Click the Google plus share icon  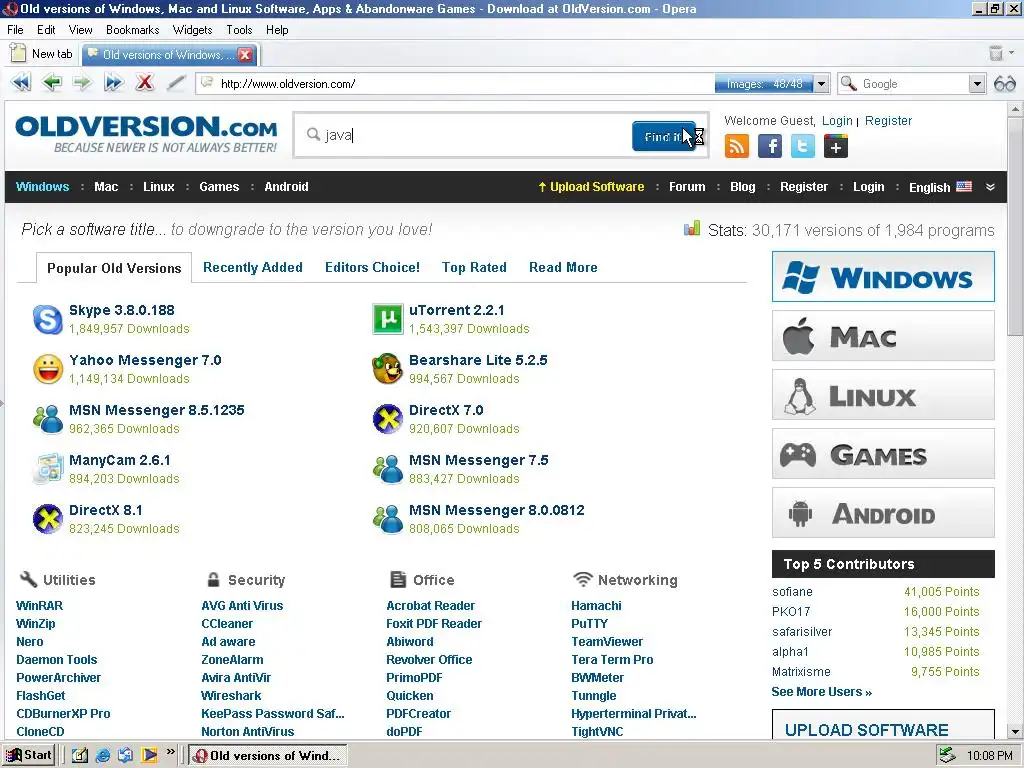[x=835, y=146]
